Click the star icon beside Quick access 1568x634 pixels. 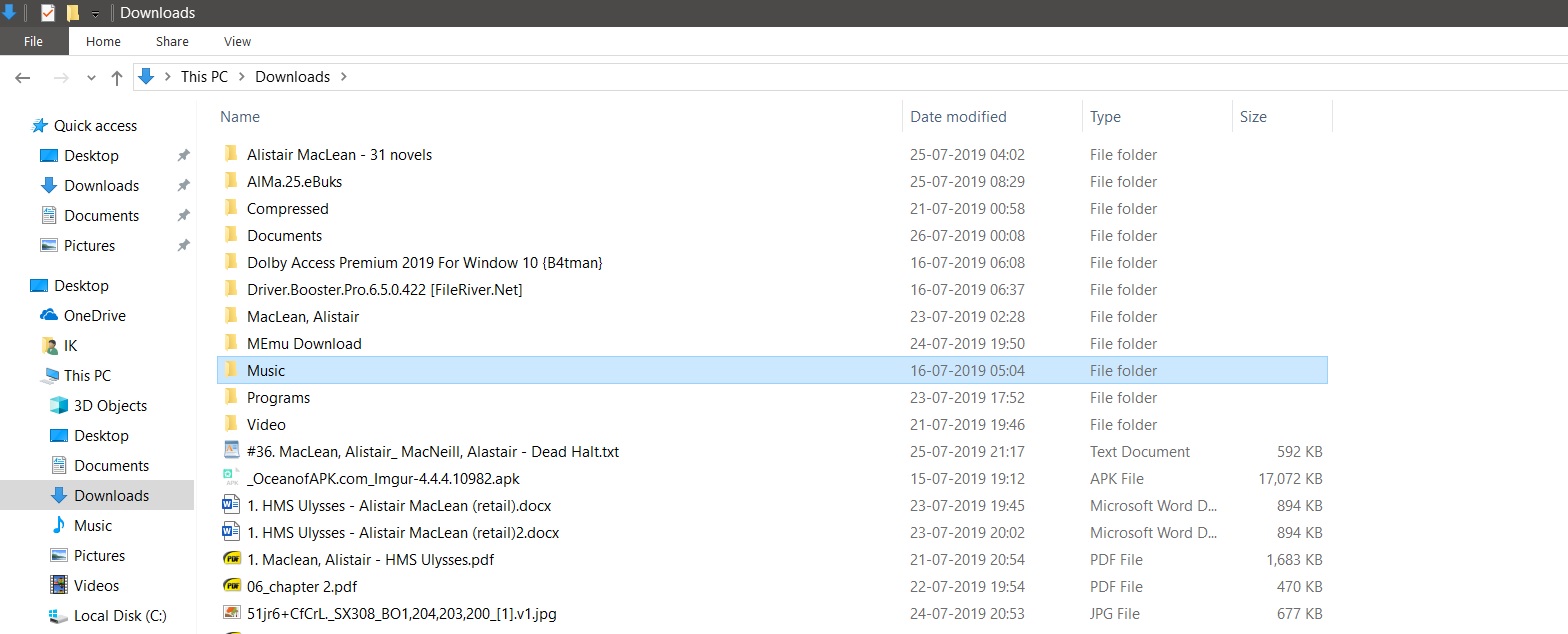coord(40,126)
